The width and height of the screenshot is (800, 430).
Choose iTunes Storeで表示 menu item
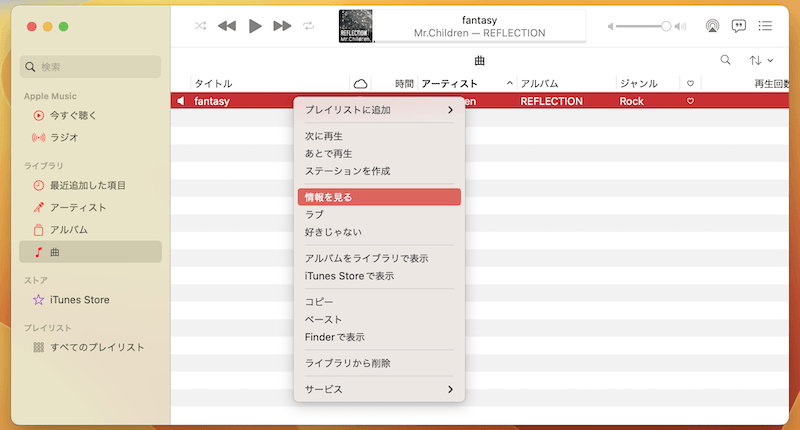[x=379, y=276]
